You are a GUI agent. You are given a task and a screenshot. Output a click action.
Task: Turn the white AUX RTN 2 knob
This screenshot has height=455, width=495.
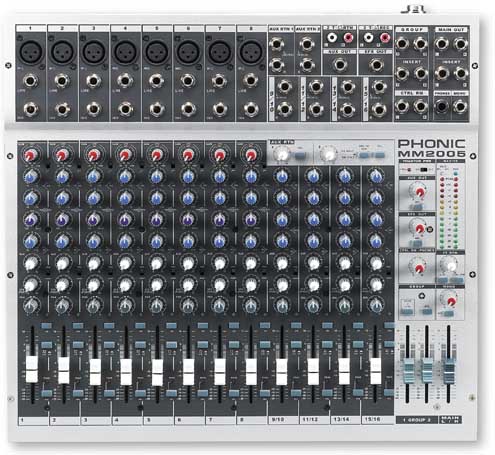coord(329,154)
